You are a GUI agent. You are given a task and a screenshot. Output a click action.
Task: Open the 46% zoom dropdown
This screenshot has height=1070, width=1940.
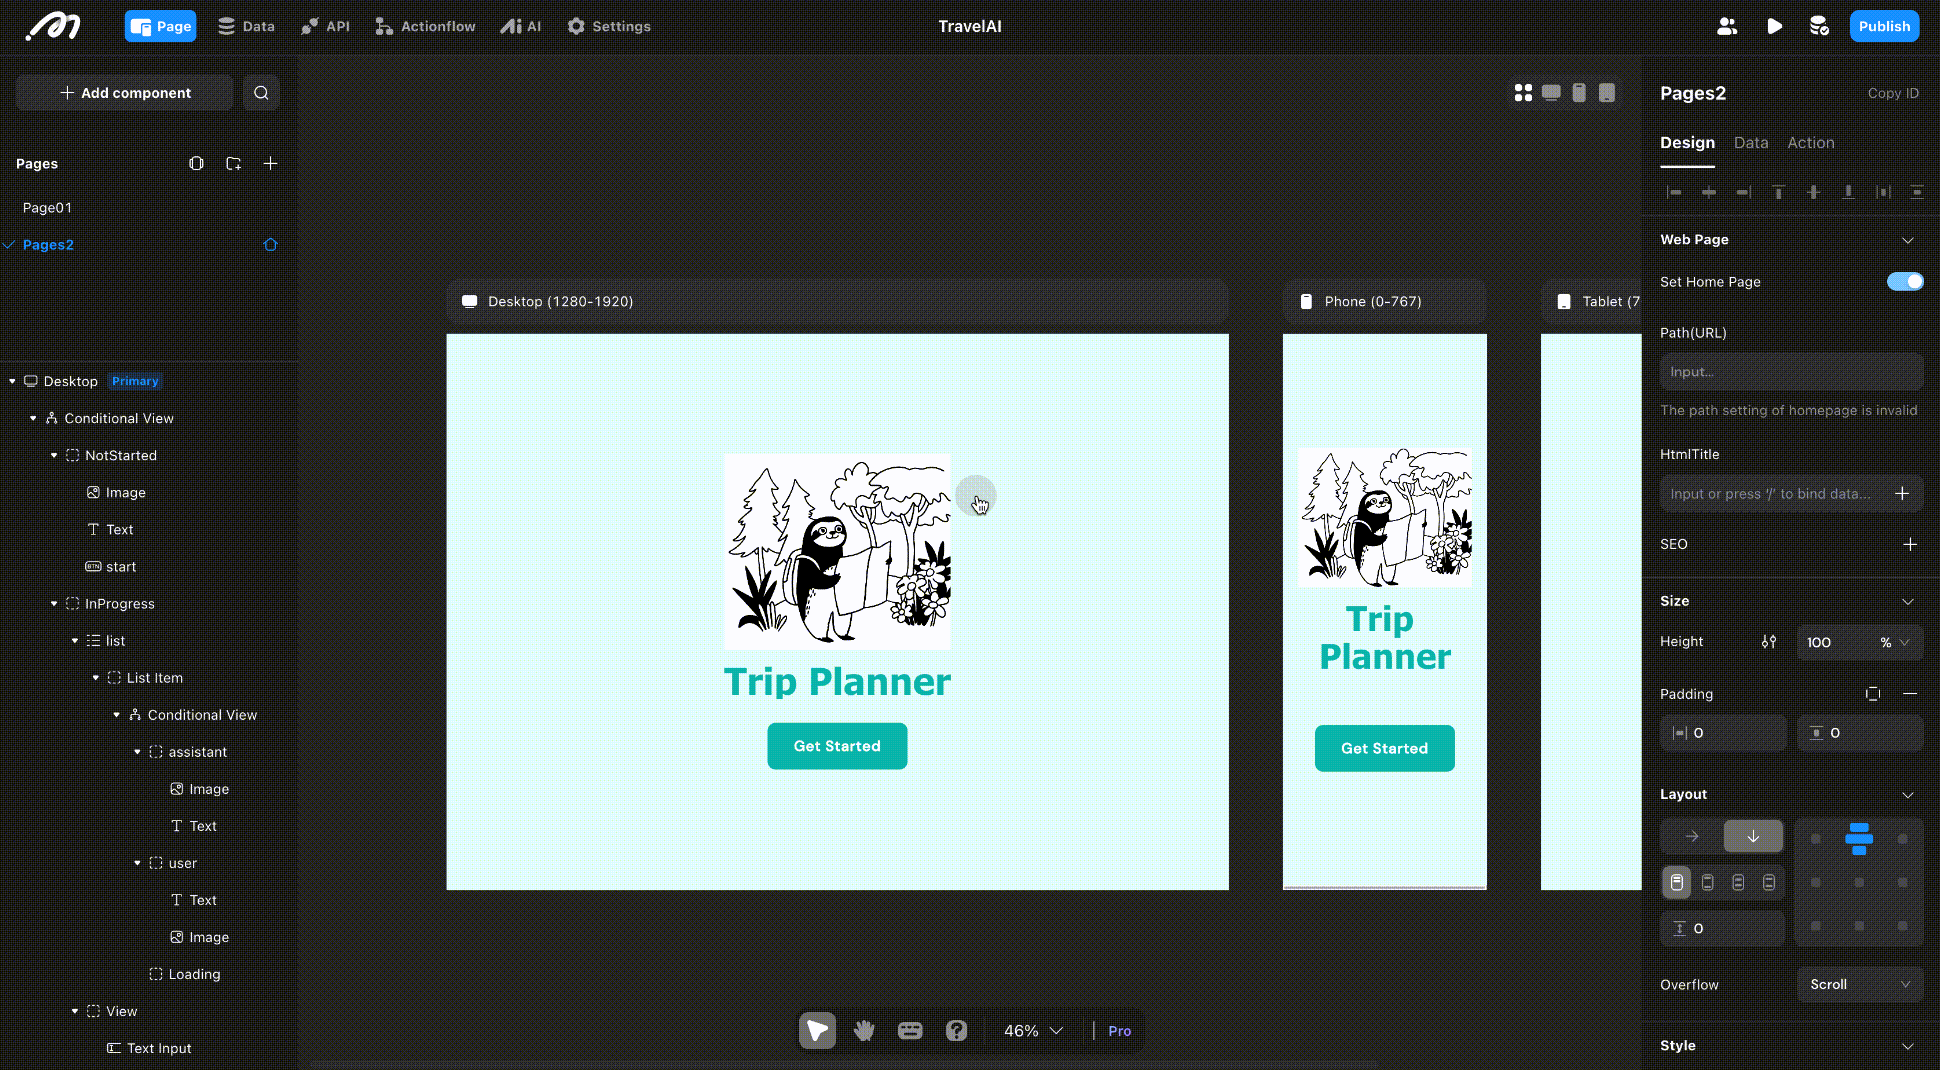tap(1033, 1030)
